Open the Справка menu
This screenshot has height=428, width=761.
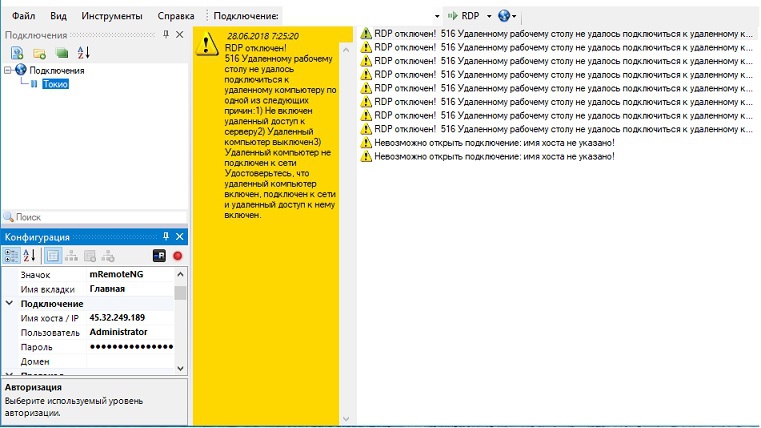(176, 16)
